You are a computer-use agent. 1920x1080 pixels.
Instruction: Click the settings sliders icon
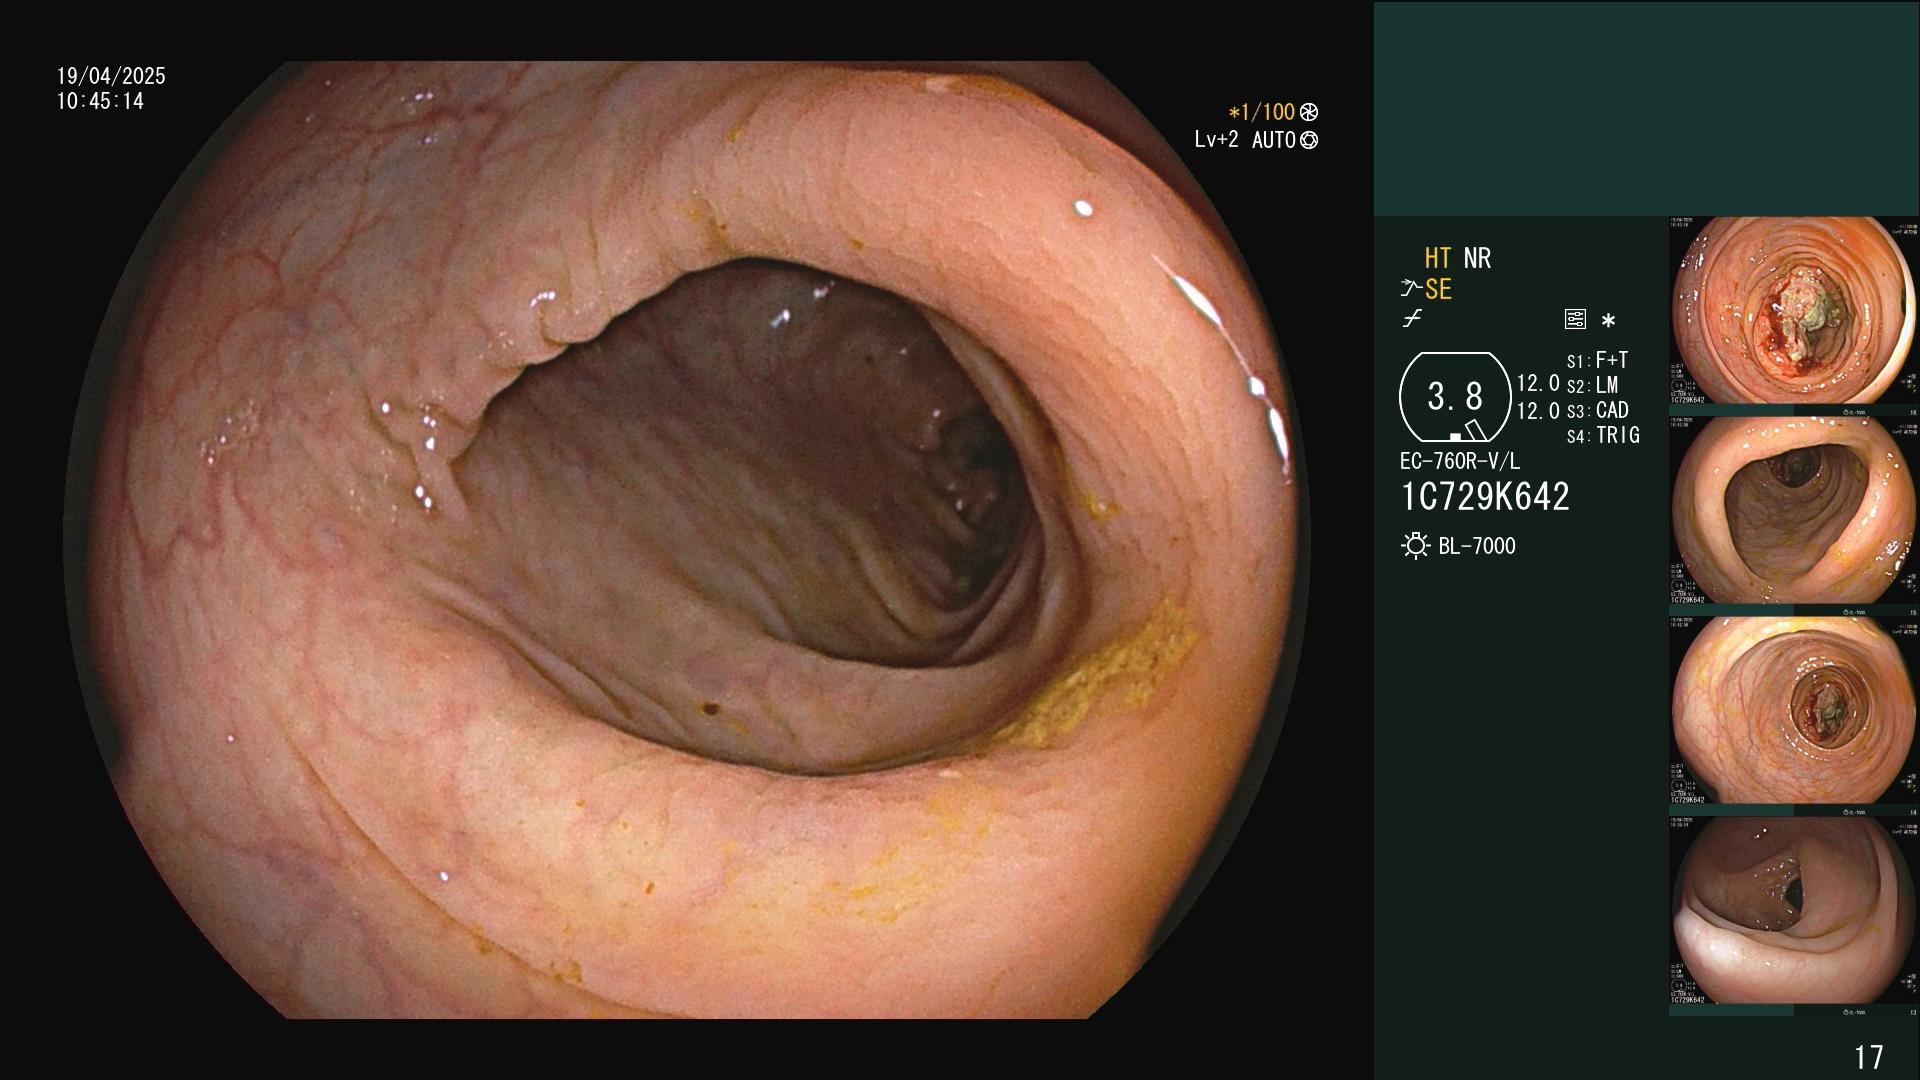[1575, 319]
